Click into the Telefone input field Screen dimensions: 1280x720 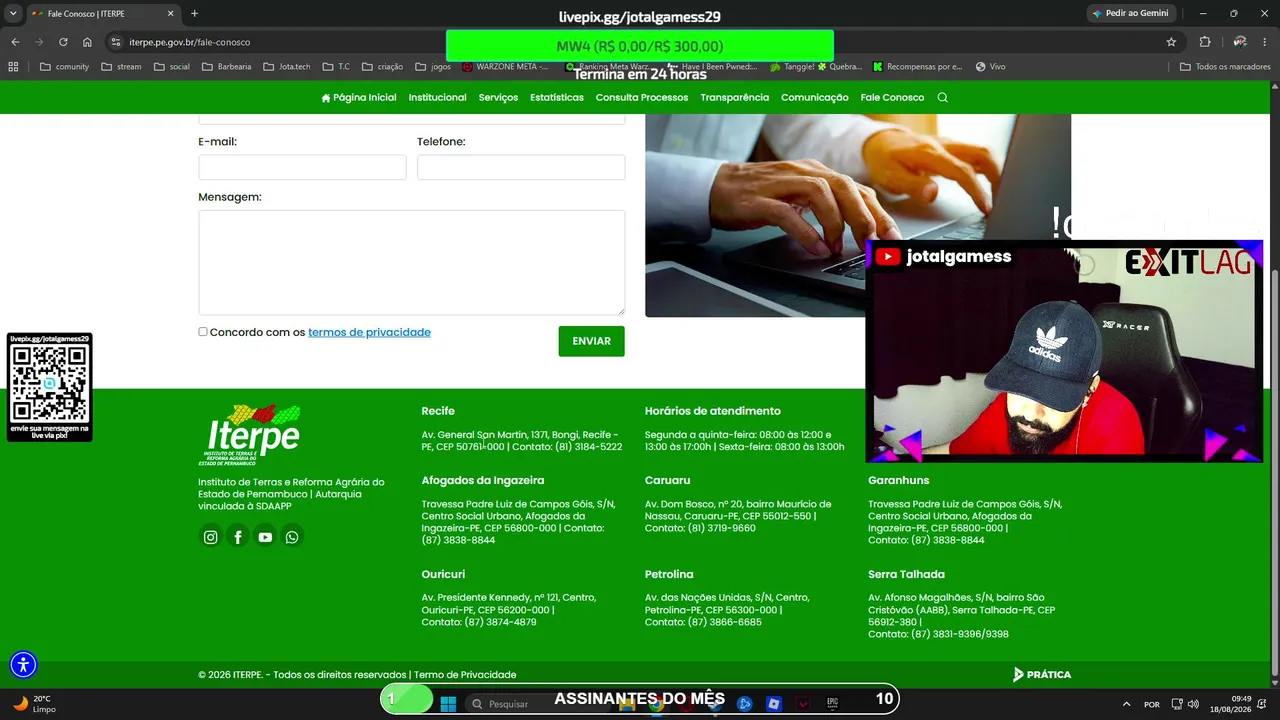coord(521,167)
